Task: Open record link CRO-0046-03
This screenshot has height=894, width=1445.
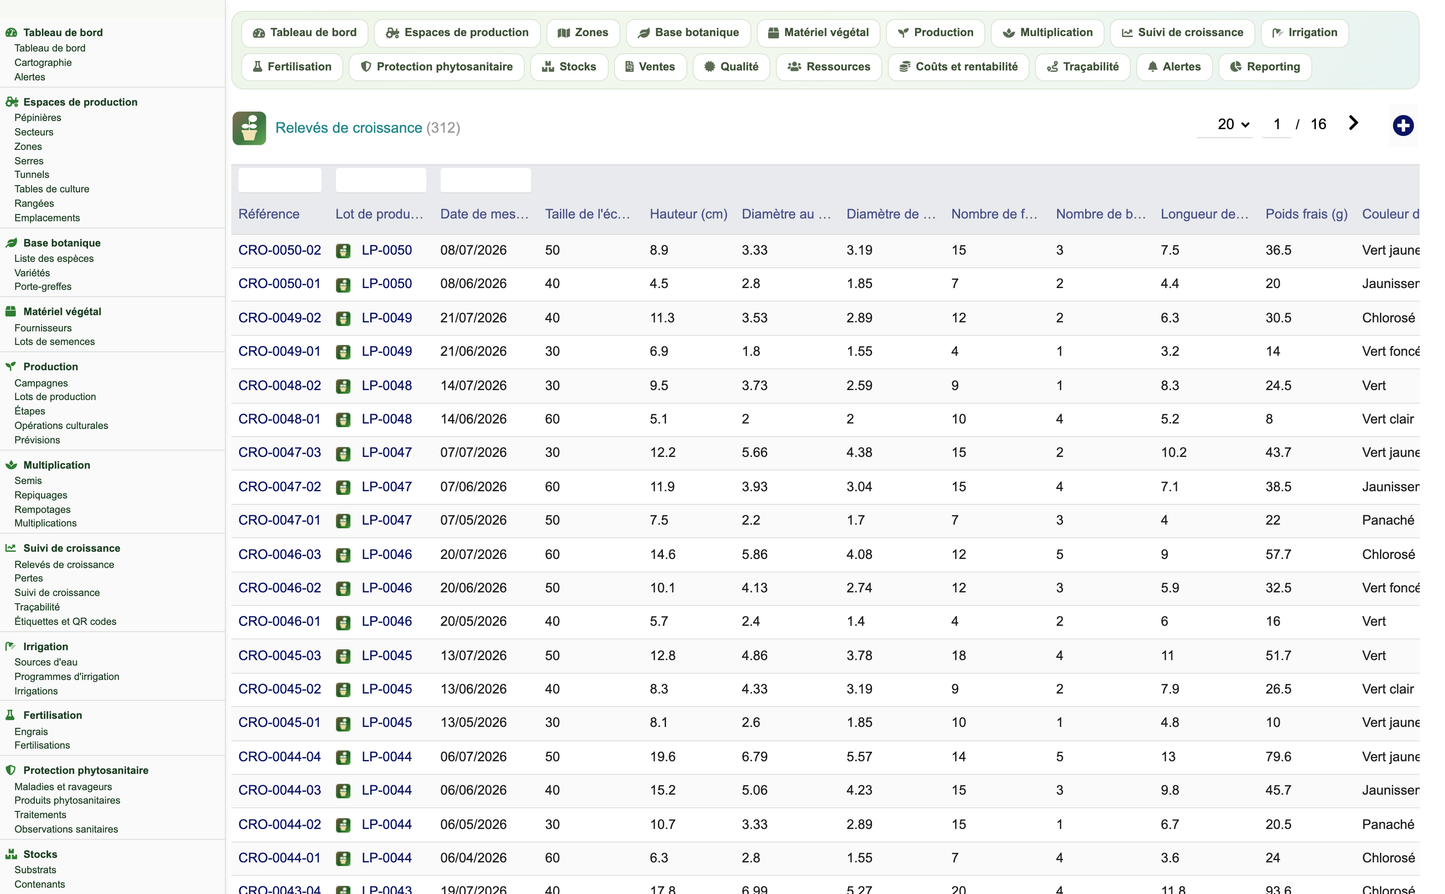Action: [x=280, y=554]
